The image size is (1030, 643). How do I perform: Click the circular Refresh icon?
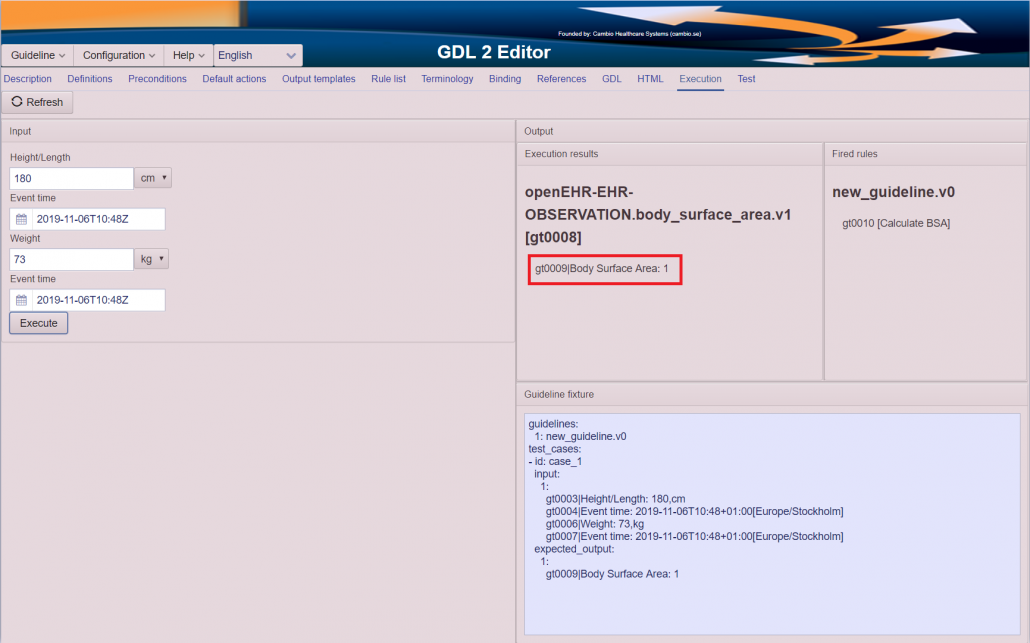(x=16, y=102)
